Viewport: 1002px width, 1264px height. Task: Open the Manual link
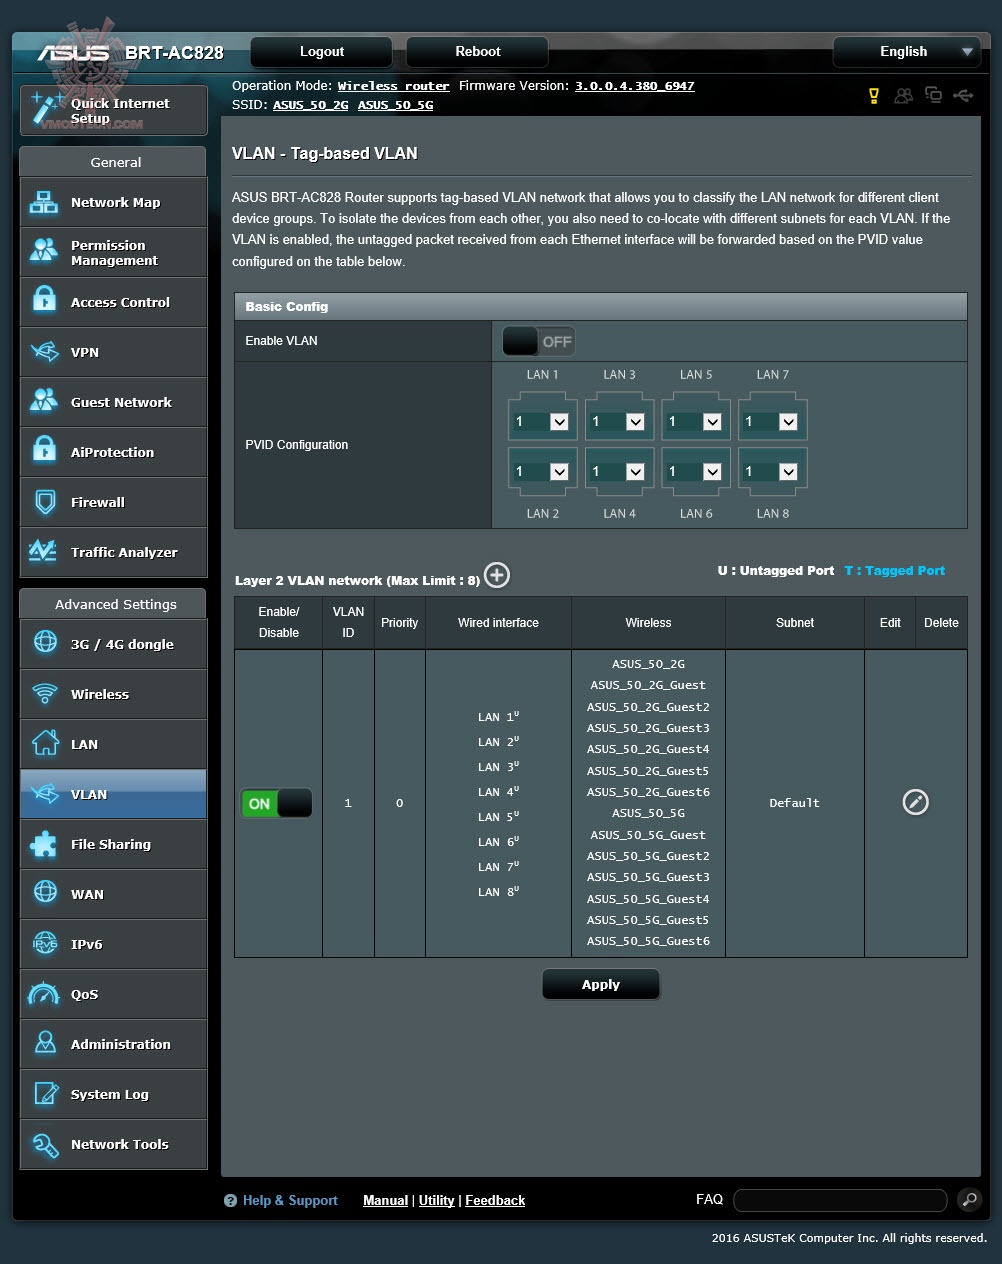(x=385, y=1200)
